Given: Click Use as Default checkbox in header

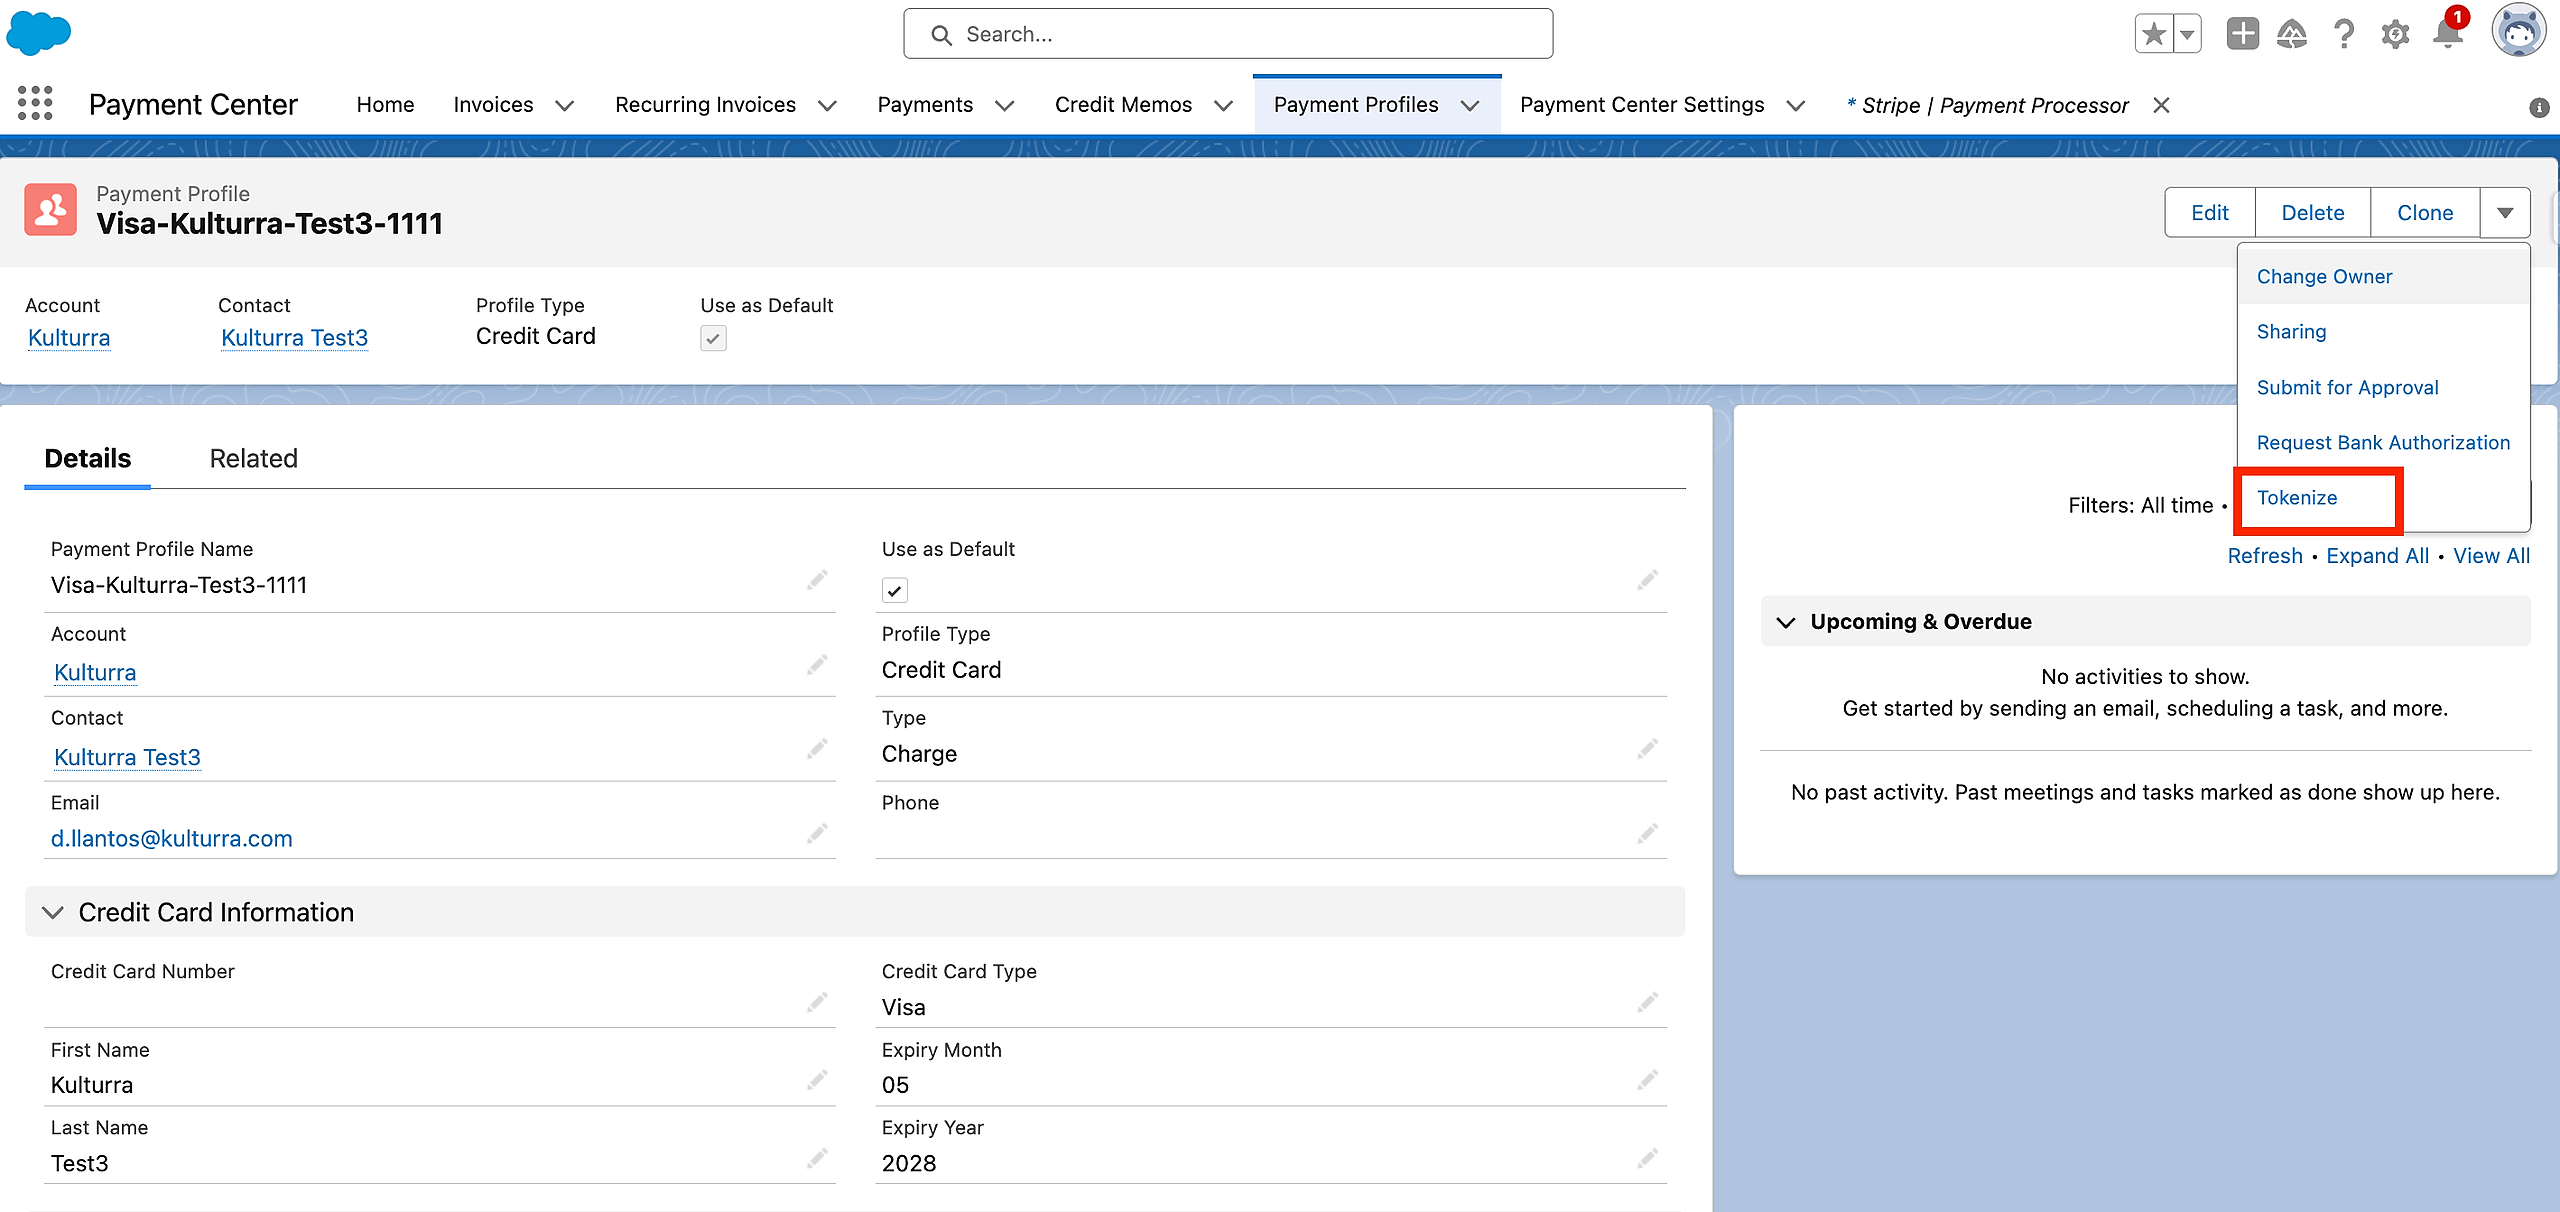Looking at the screenshot, I should click(x=713, y=338).
